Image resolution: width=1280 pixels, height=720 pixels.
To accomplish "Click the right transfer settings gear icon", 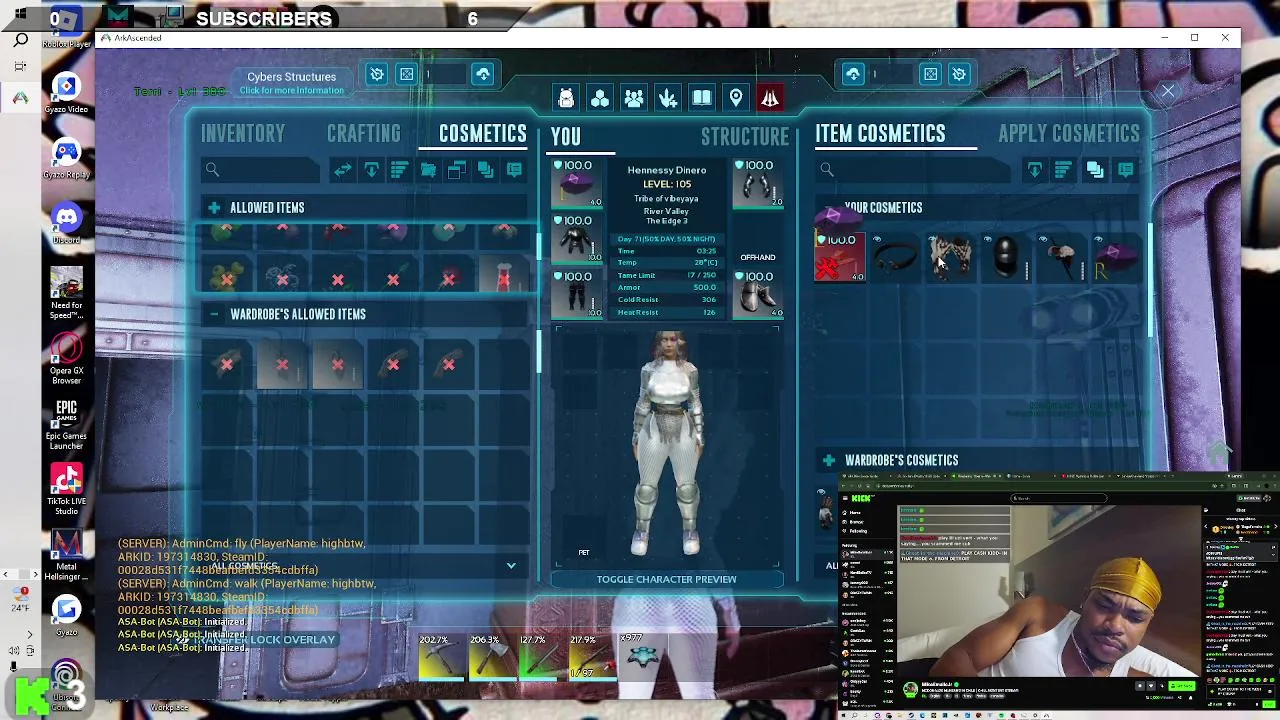I will [x=959, y=74].
